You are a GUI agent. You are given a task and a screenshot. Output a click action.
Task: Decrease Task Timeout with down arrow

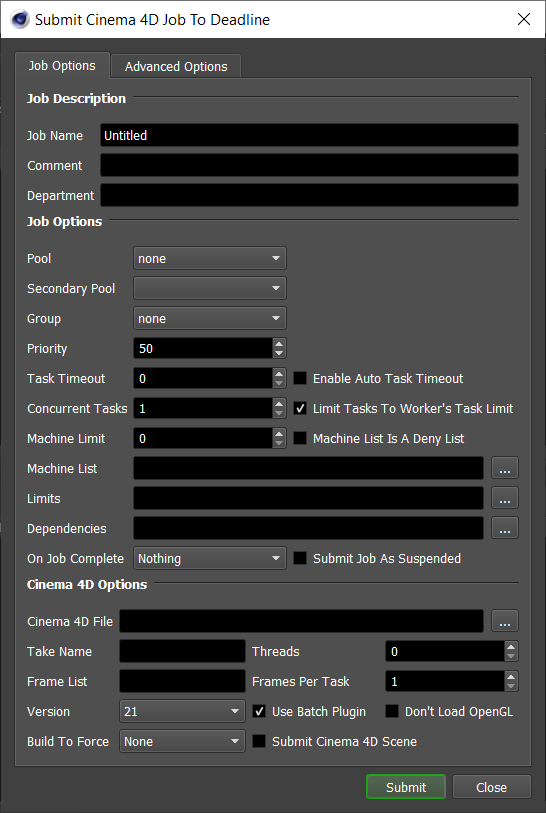click(279, 384)
